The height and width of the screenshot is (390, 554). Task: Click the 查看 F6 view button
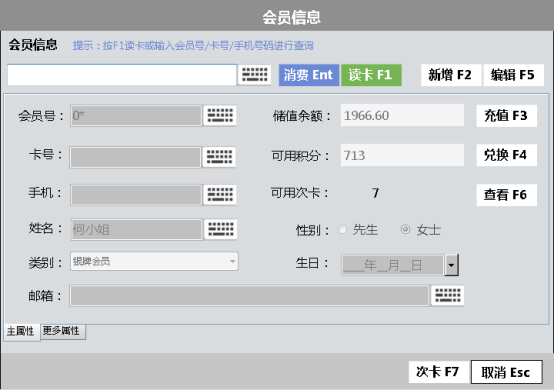507,195
